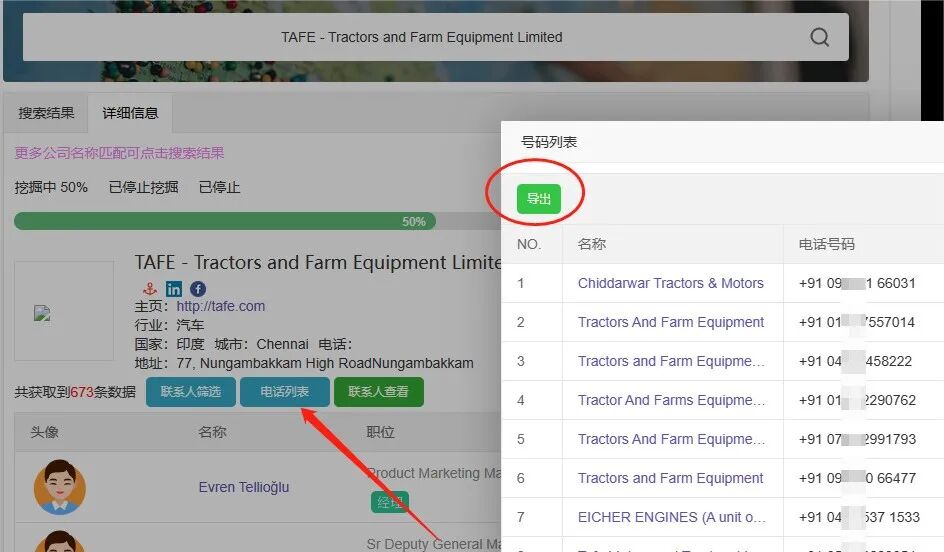Click the 共获取到673条数据 count text
Screen dimensions: 944x552
point(75,392)
